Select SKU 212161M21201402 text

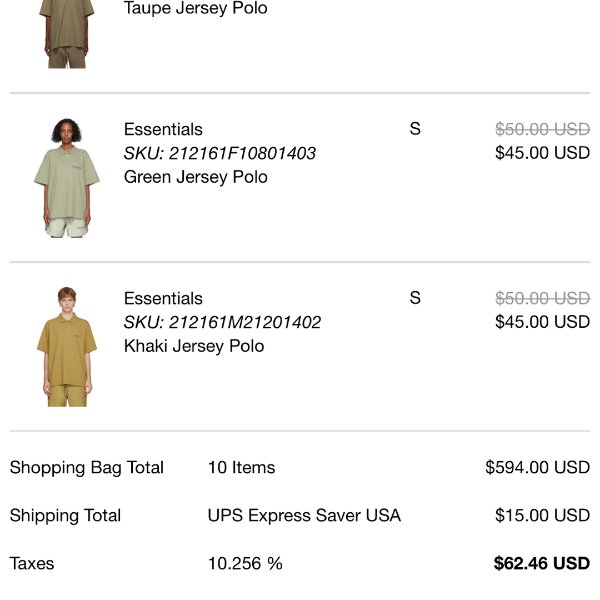222,322
